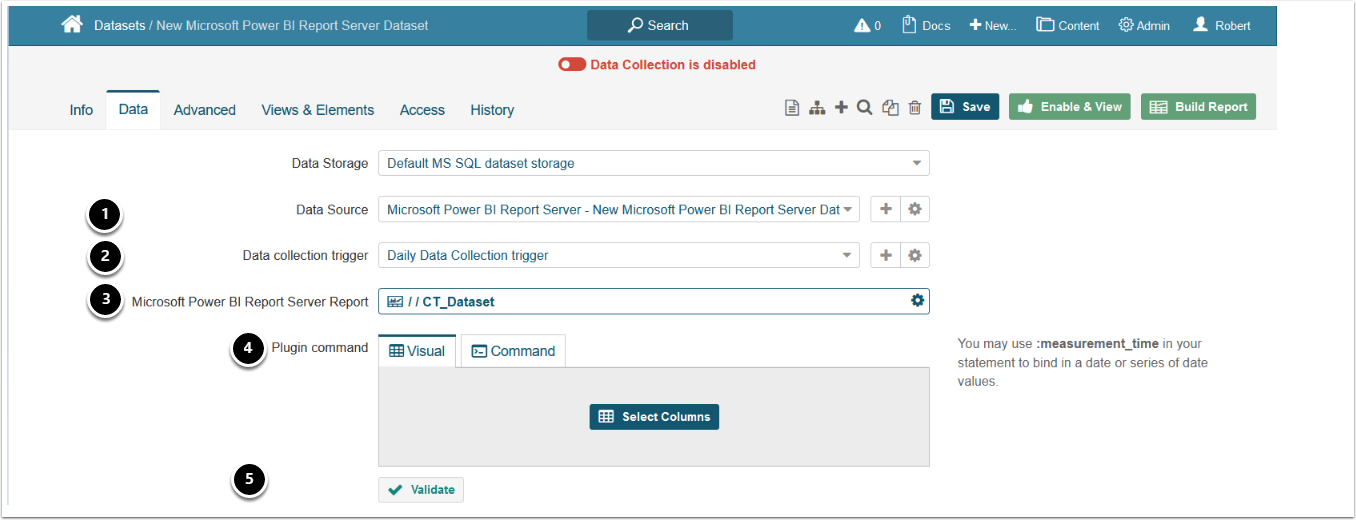Click the hierarchy tree toolbar icon
The height and width of the screenshot is (520, 1356).
817,108
